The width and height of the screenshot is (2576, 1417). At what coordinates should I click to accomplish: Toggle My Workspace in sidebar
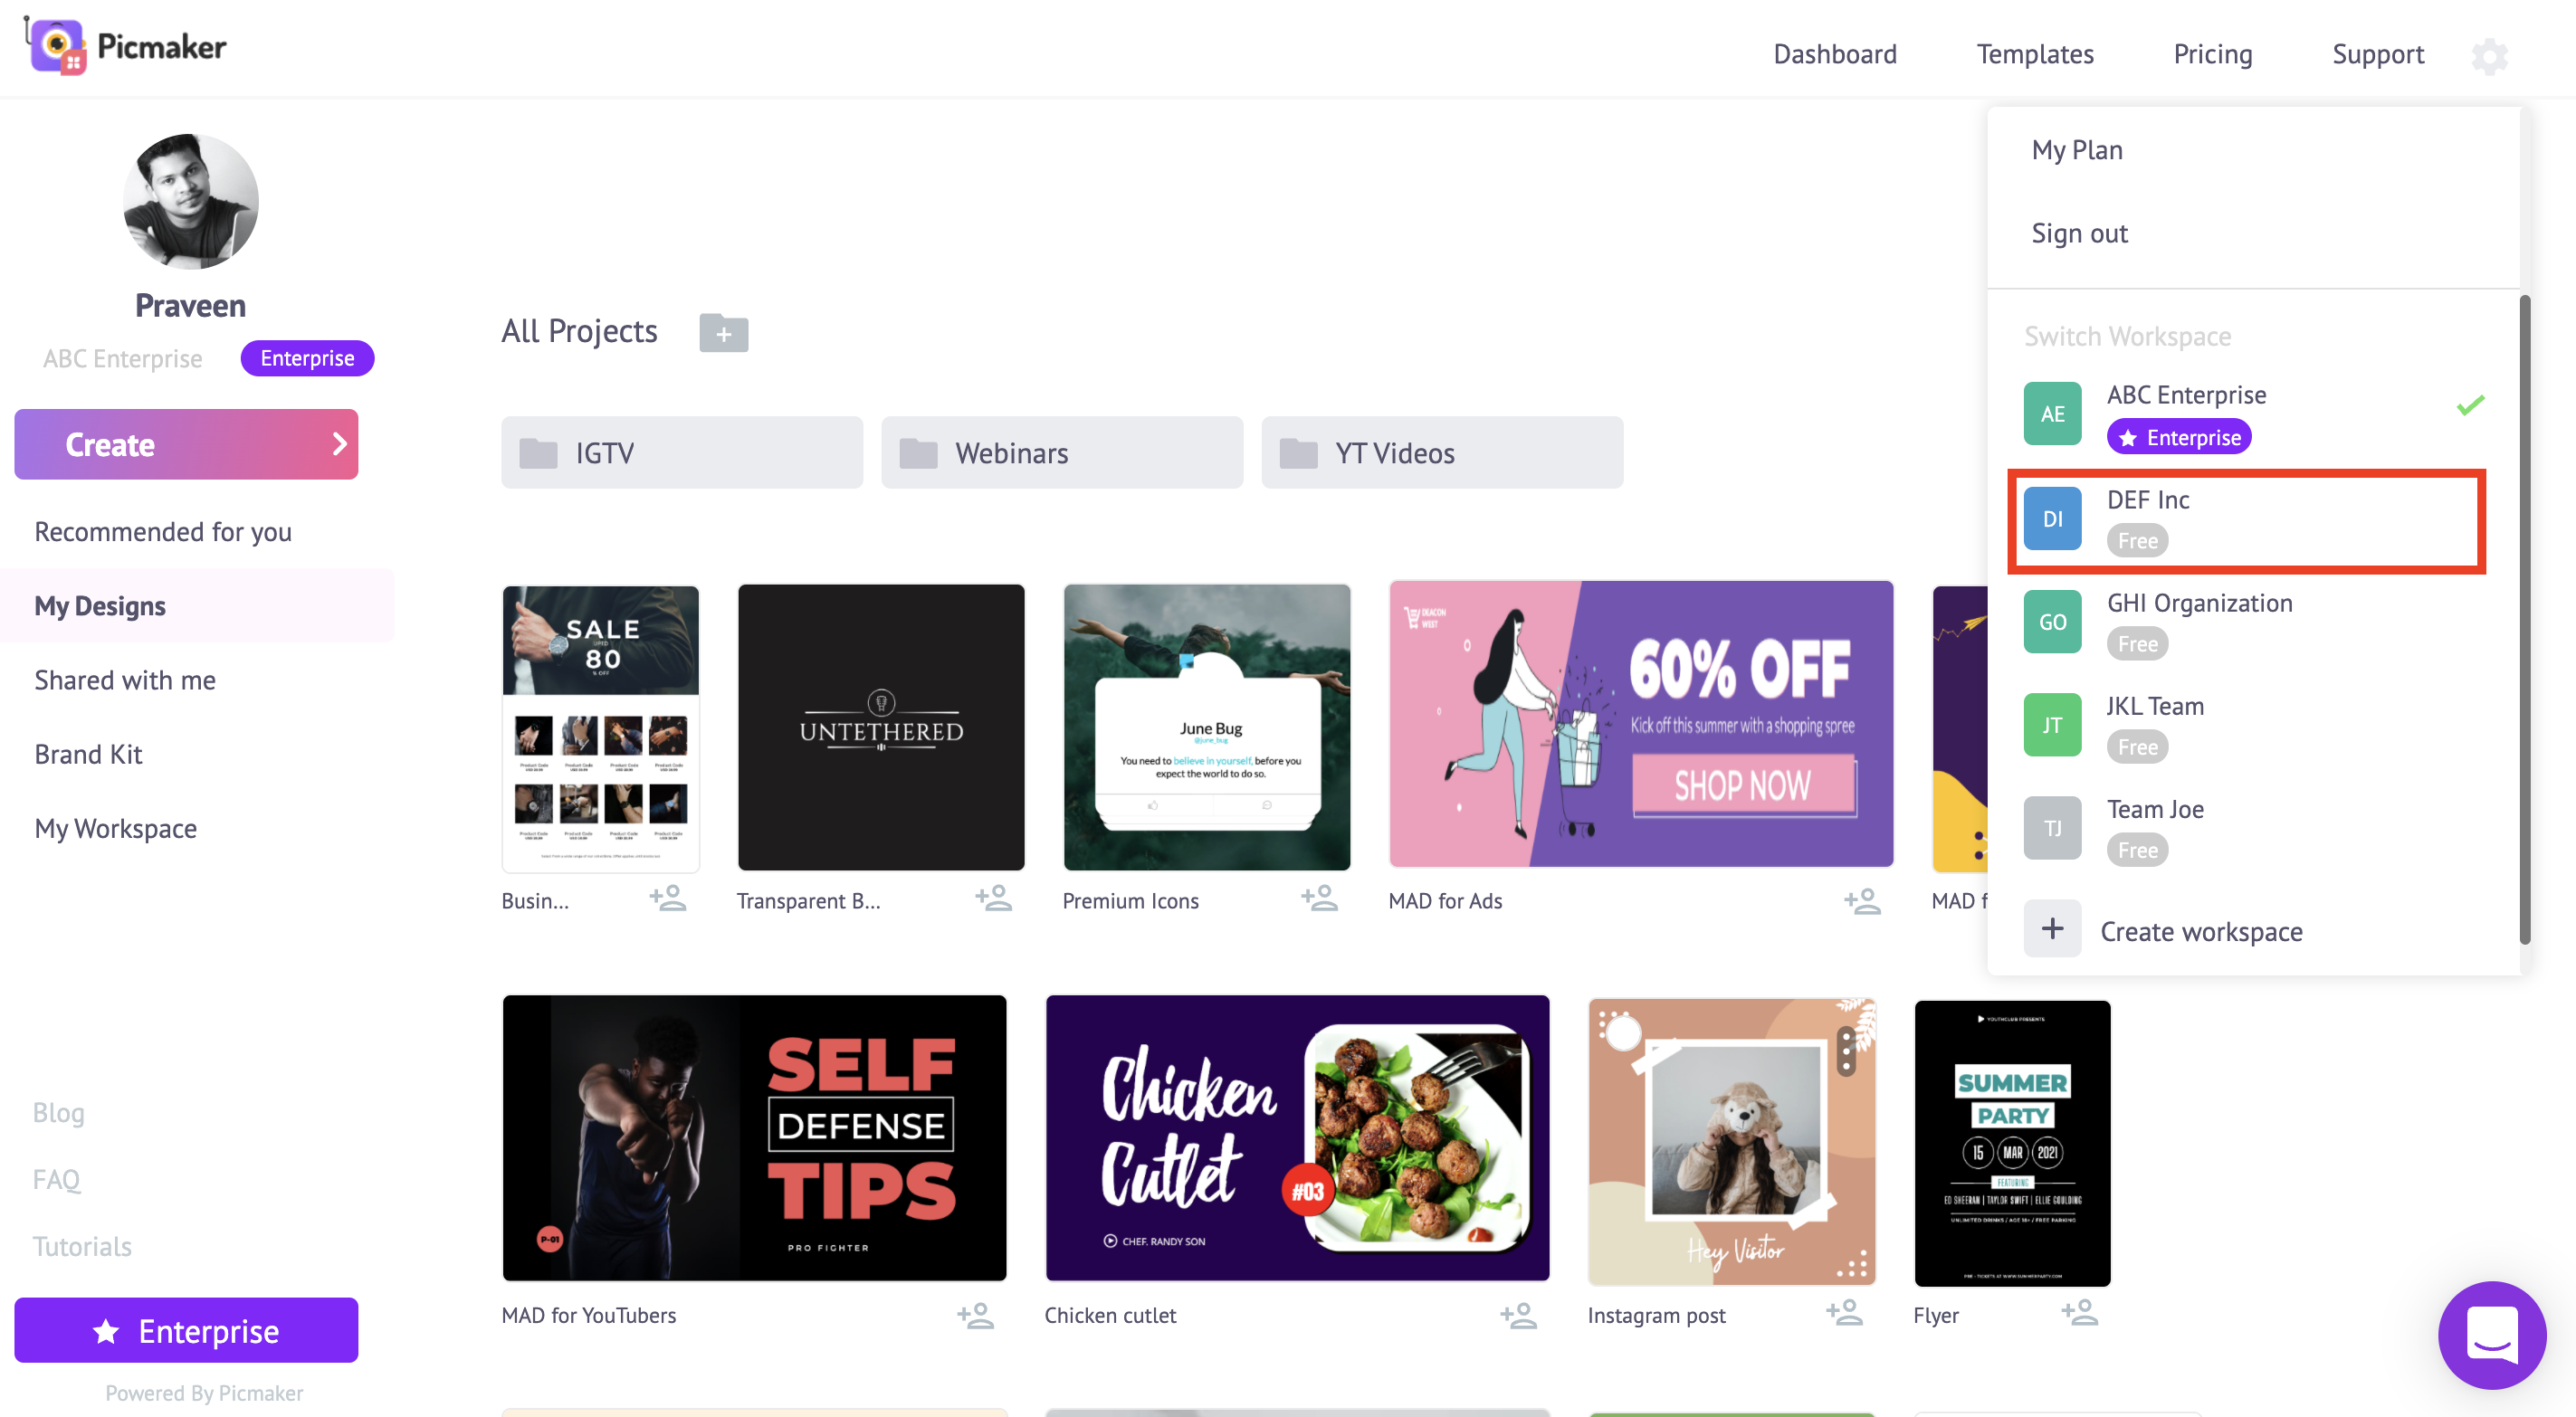115,825
